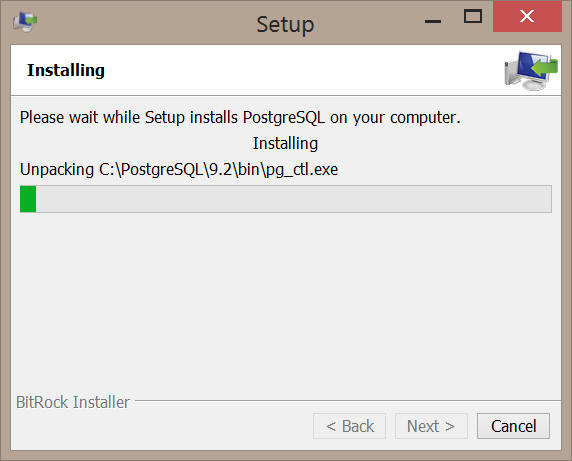The width and height of the screenshot is (572, 461).
Task: Cancel the PostgreSQL installation
Action: point(513,426)
